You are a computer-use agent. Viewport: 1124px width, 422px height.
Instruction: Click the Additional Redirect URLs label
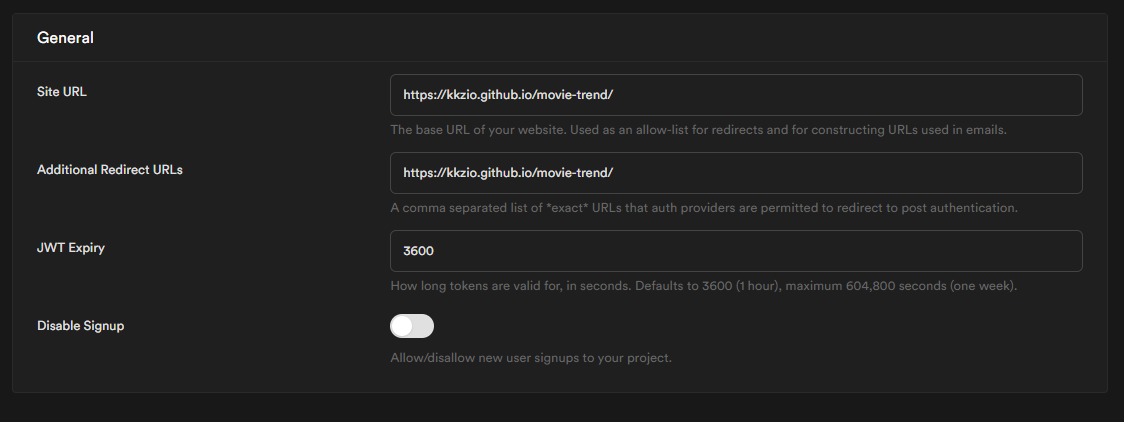point(110,169)
